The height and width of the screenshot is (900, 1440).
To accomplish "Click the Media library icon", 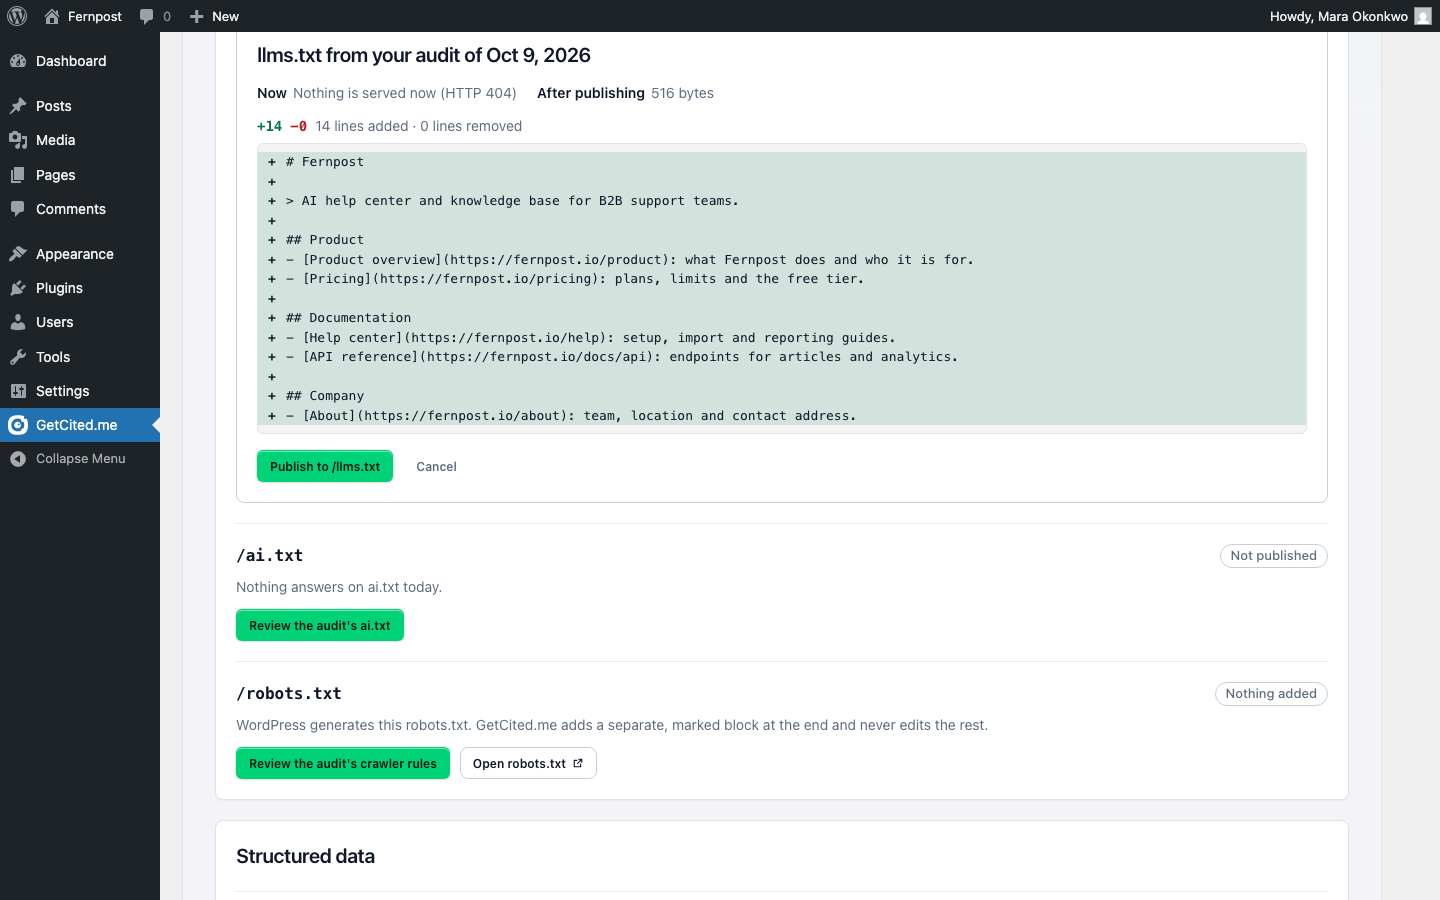I will 18,140.
